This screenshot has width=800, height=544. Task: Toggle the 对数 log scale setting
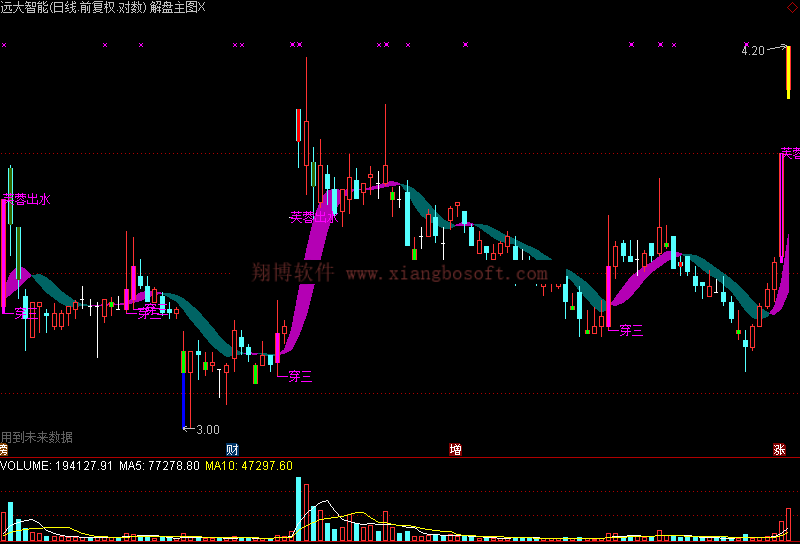pyautogui.click(x=130, y=7)
